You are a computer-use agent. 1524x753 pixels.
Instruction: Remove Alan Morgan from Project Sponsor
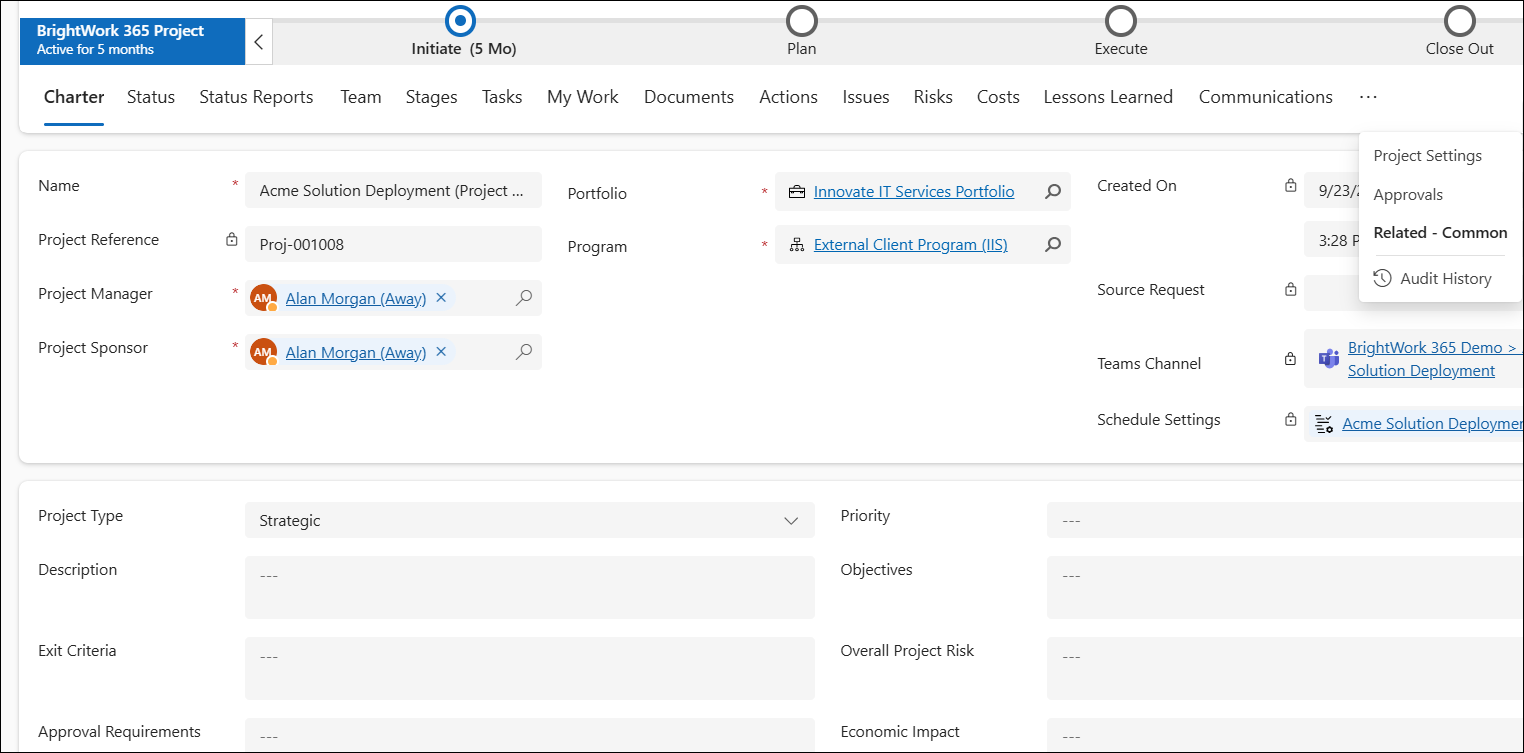pyautogui.click(x=441, y=352)
